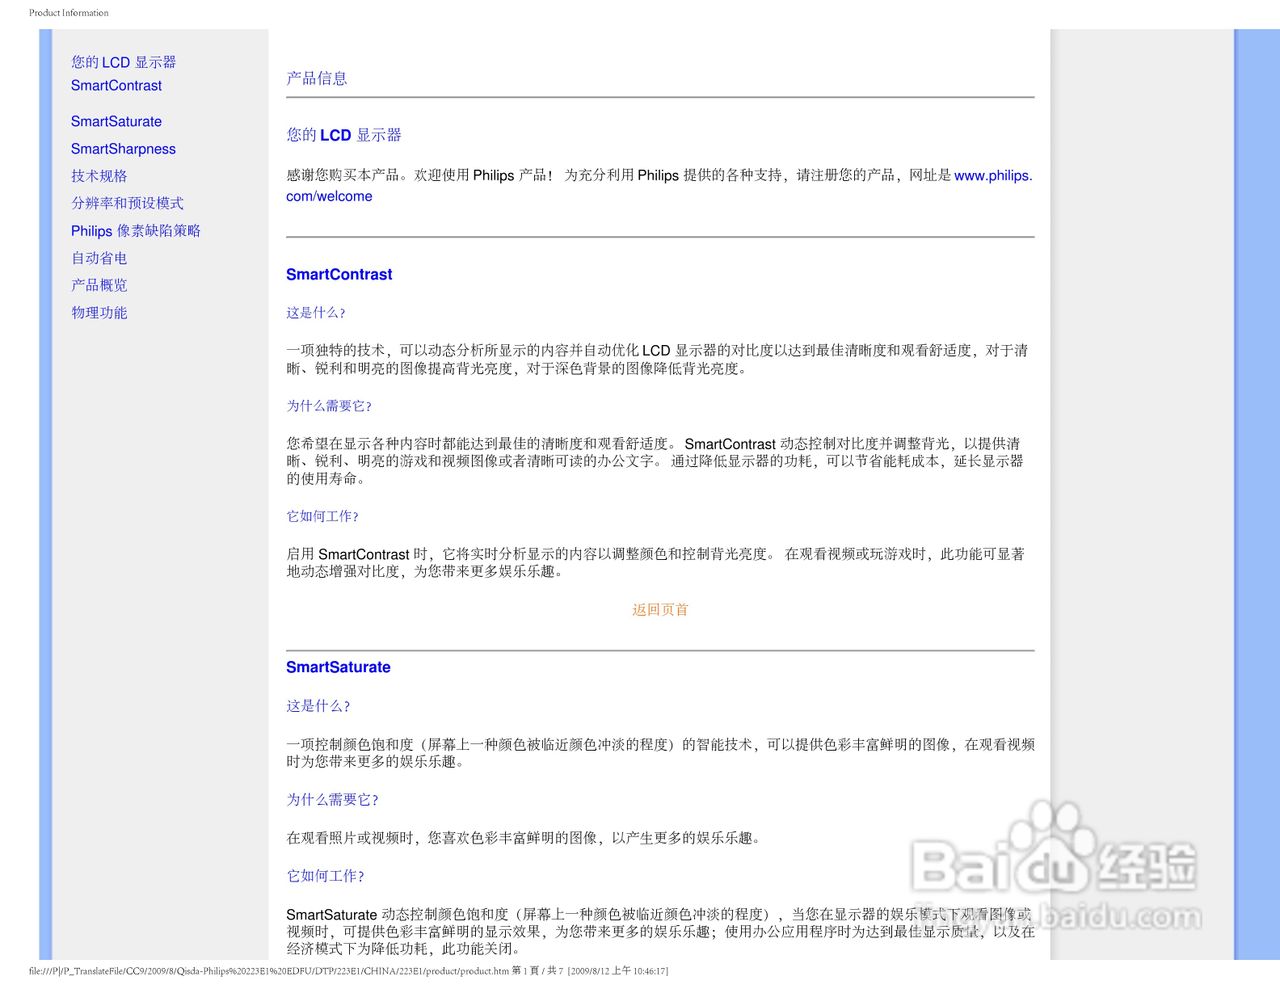Open the 产品概览 sidebar link
Screen dimensions: 1280x989
[x=99, y=285]
